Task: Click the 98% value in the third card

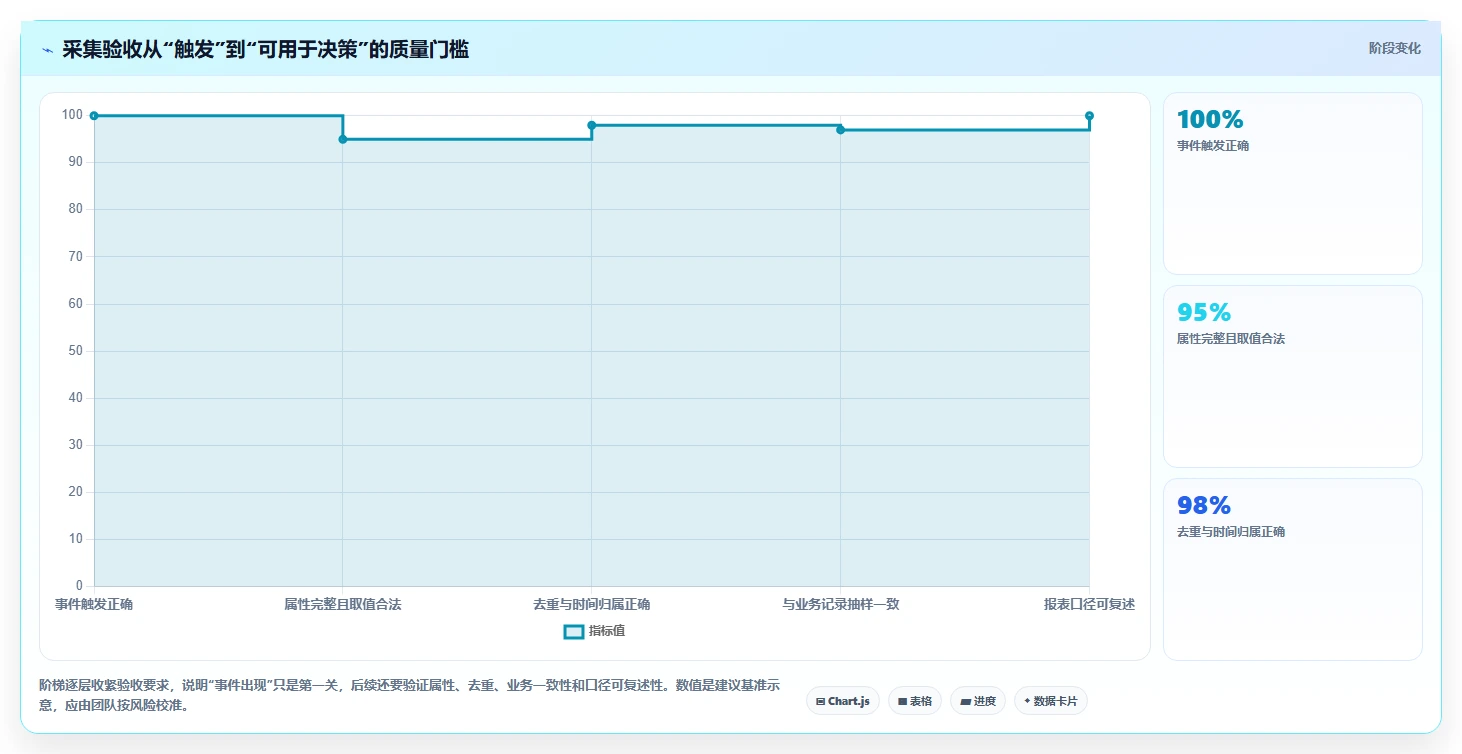Action: pyautogui.click(x=1204, y=505)
